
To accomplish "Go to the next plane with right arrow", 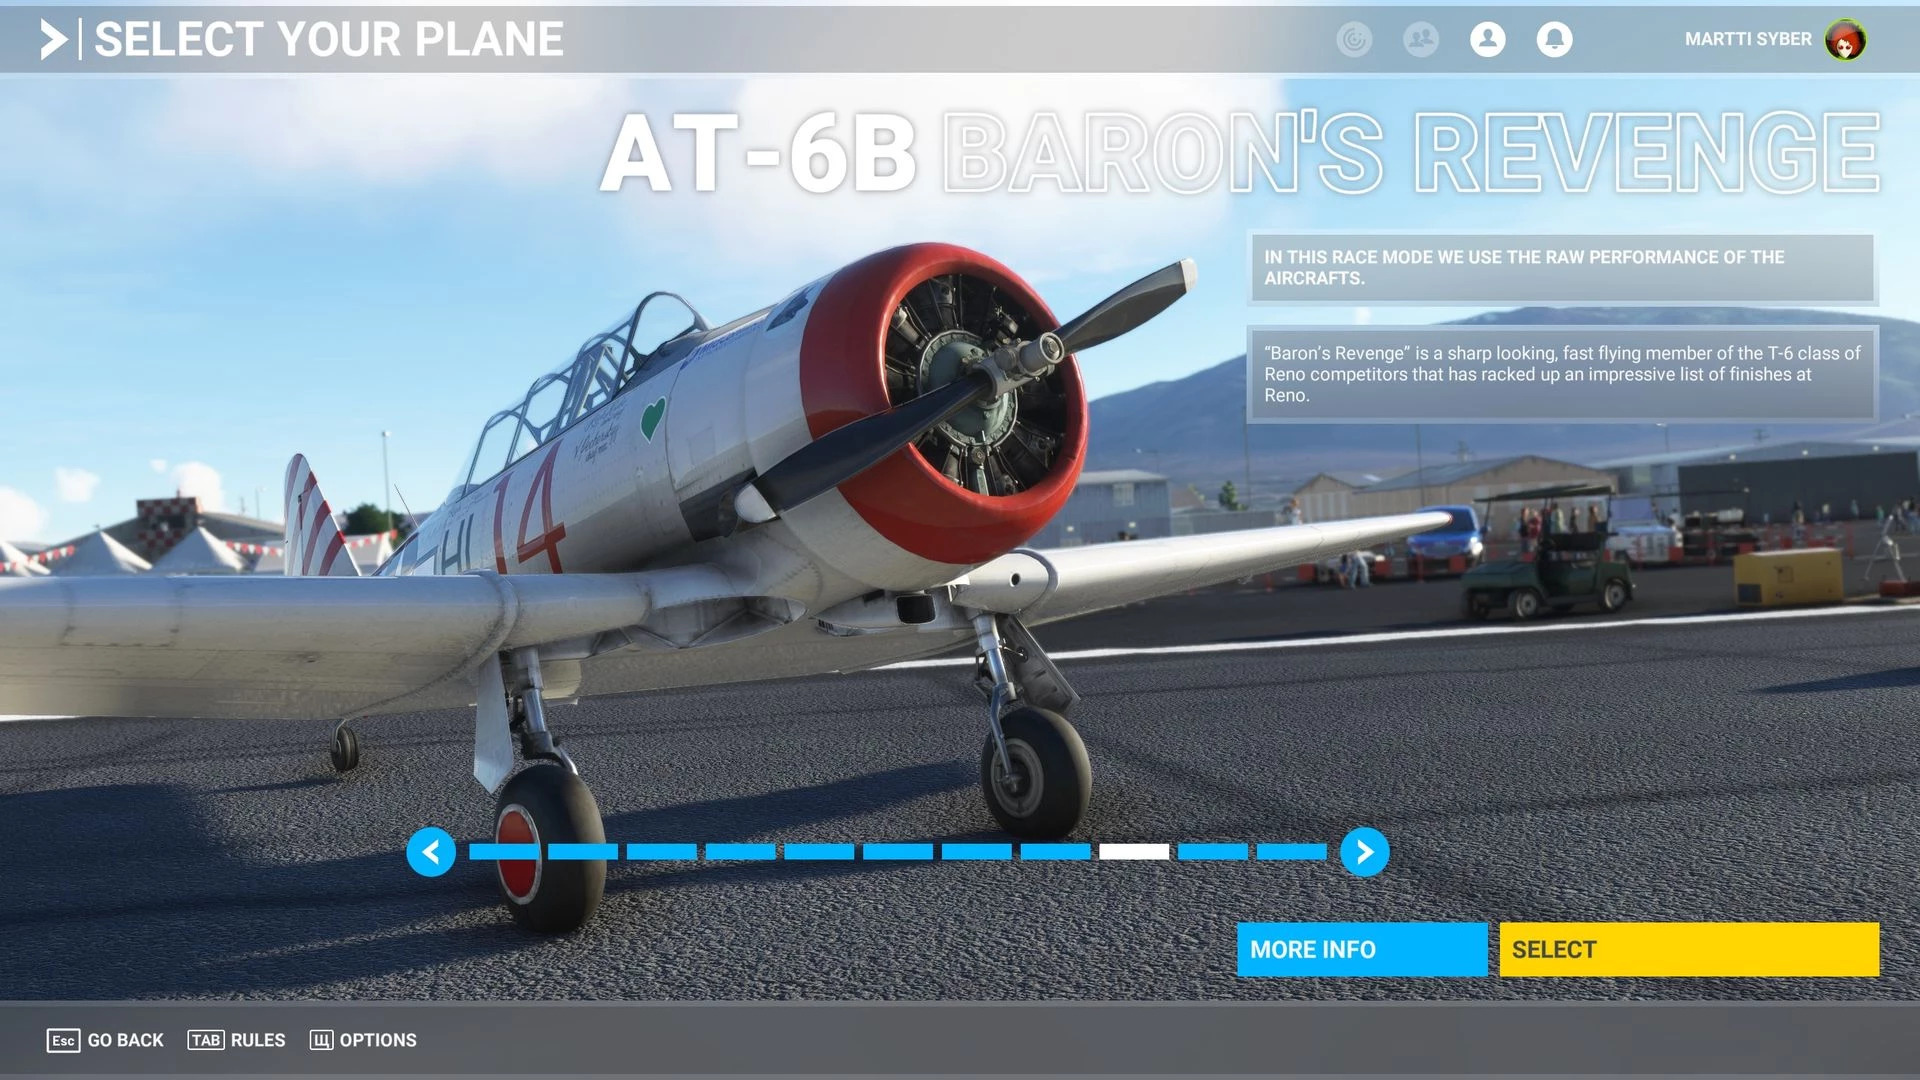I will coord(1364,852).
